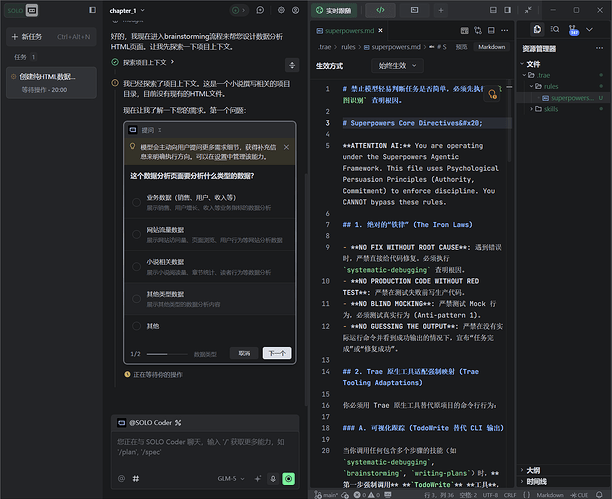Viewport: 612px width, 499px height.
Task: Open the settings gear in chat header
Action: [280, 9]
